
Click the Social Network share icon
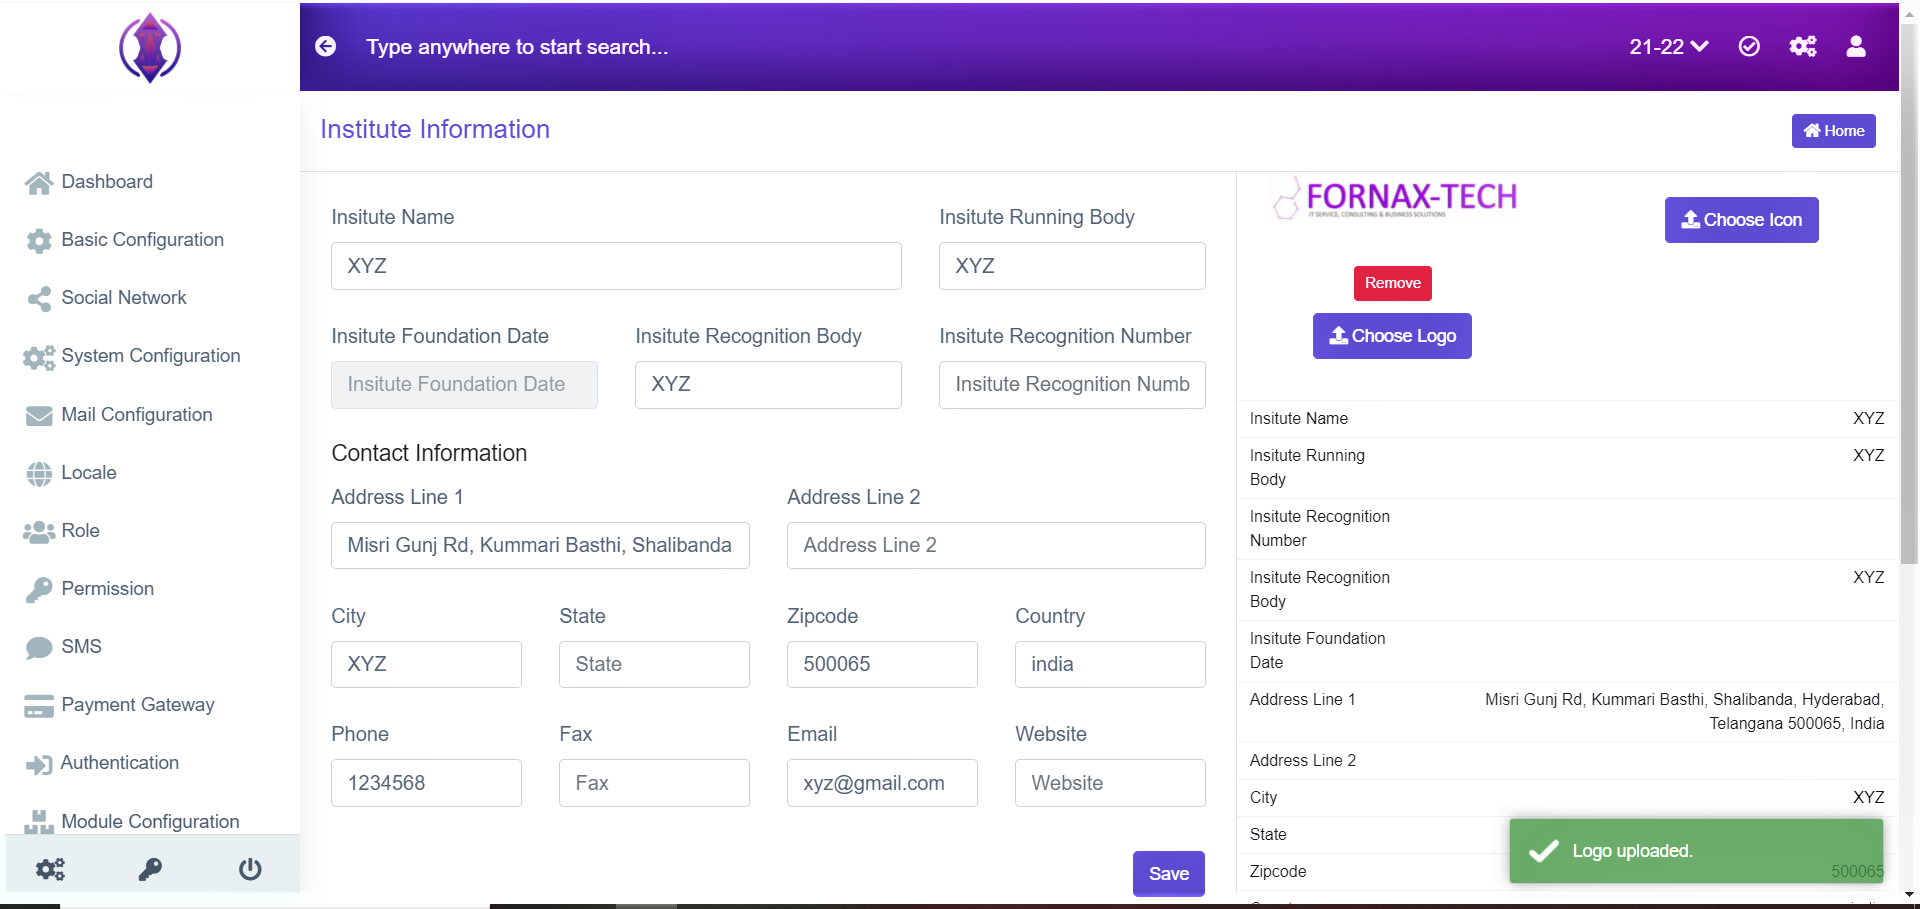click(39, 298)
